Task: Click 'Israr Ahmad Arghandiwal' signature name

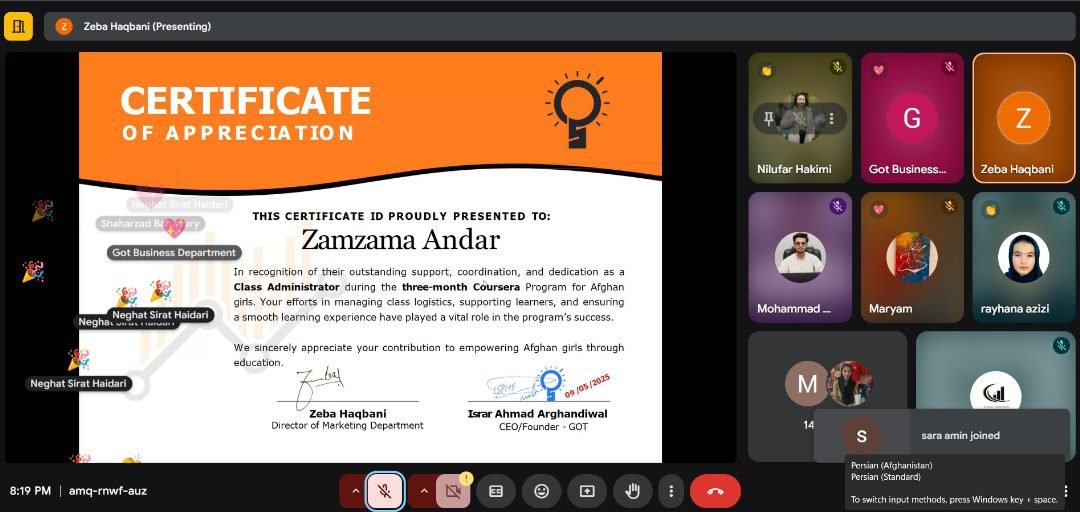Action: point(538,414)
